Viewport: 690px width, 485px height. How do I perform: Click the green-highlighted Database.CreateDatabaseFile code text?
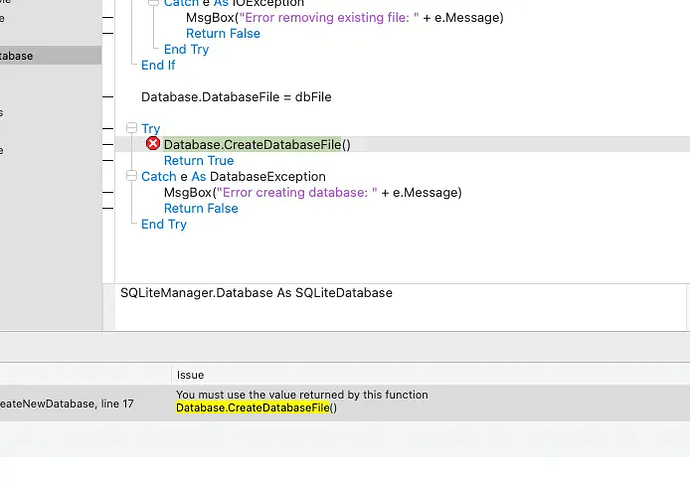tap(252, 145)
